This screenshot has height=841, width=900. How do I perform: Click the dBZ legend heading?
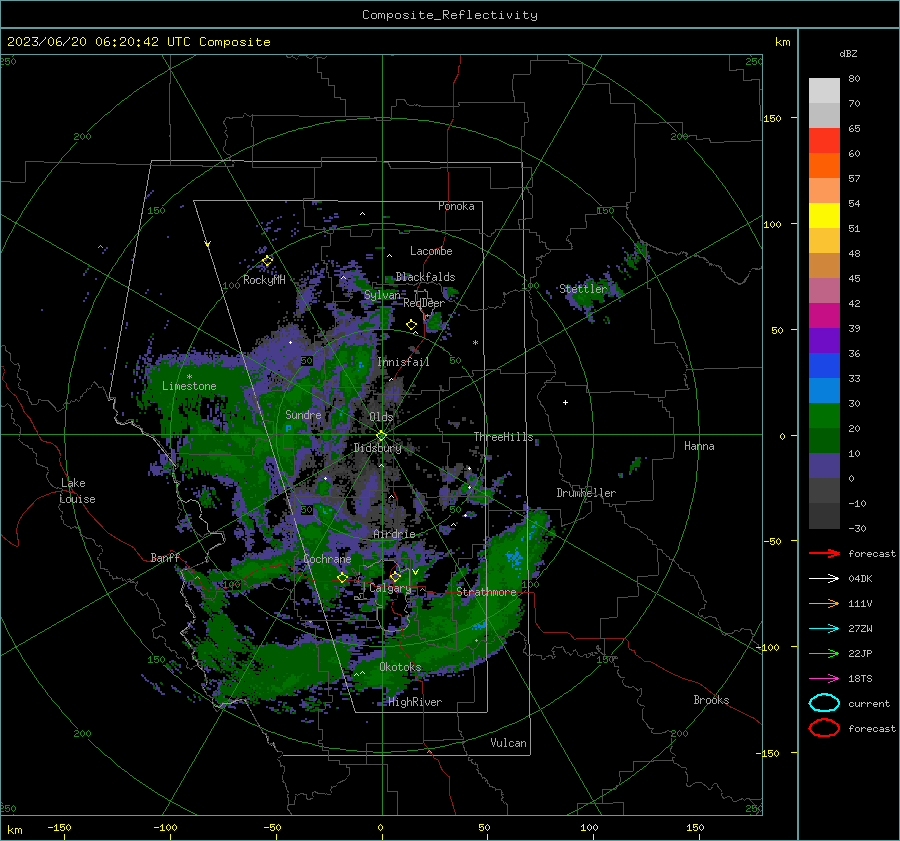pos(848,53)
